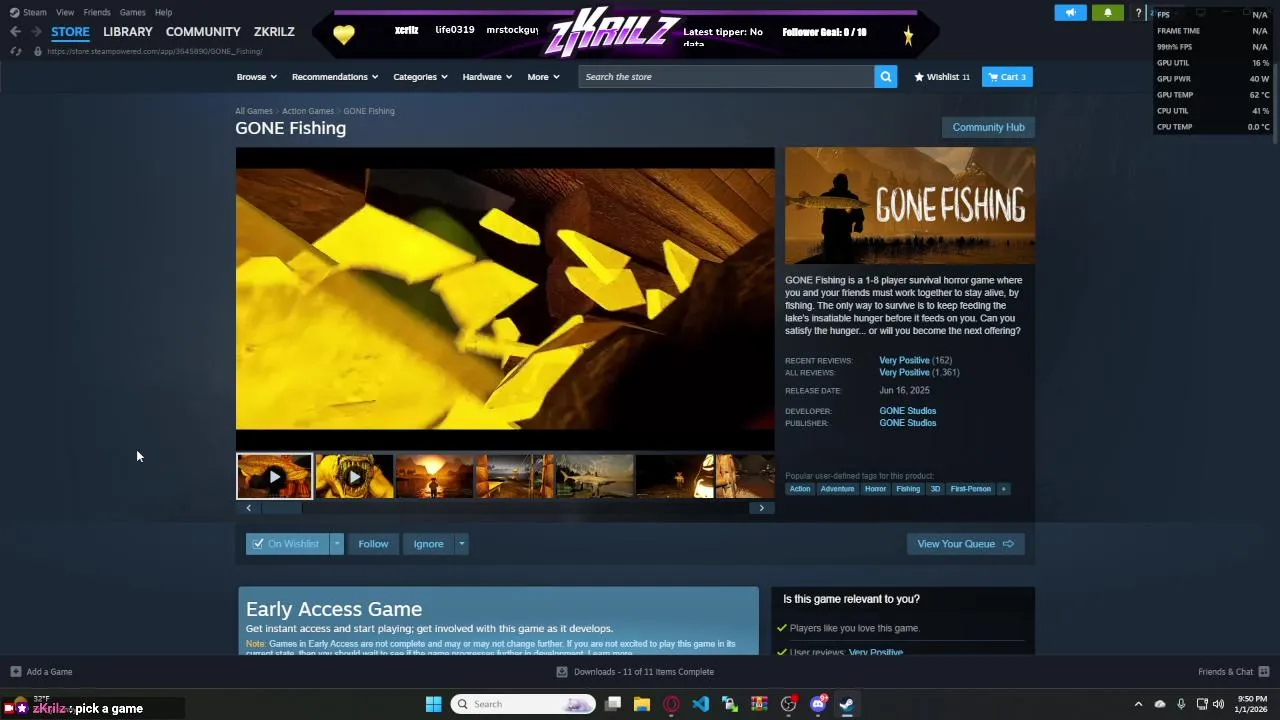Open Opera GX from the taskbar
The image size is (1280, 720).
pos(671,704)
